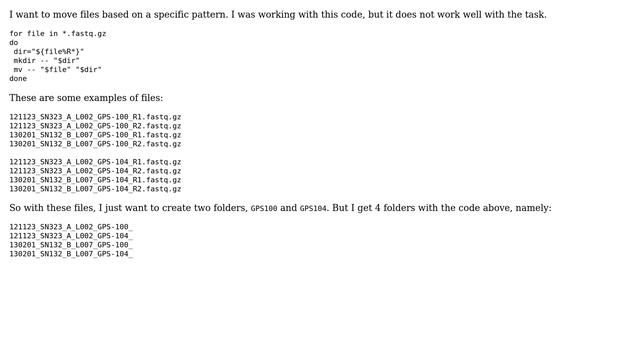
Task: Click the dir="${file%R*}" code line
Action: click(x=49, y=52)
